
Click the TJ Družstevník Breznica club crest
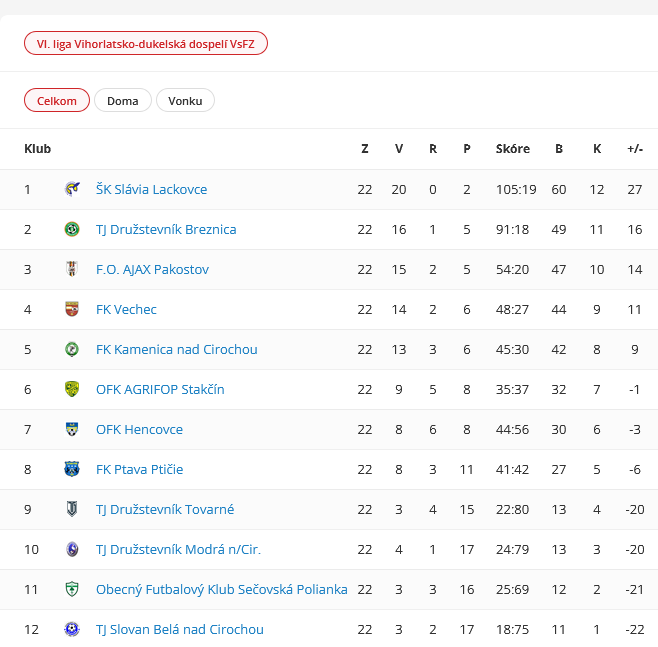point(72,229)
